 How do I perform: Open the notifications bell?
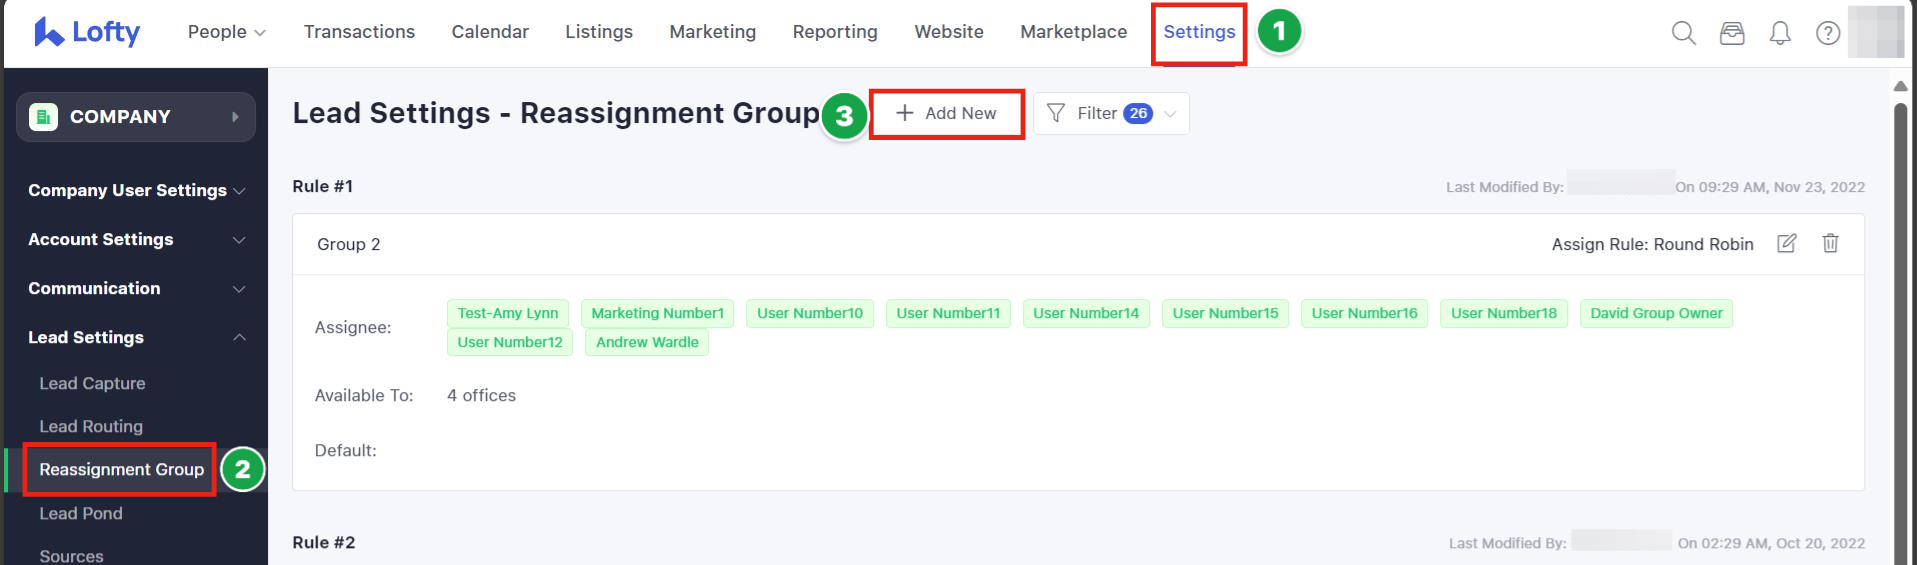coord(1779,33)
